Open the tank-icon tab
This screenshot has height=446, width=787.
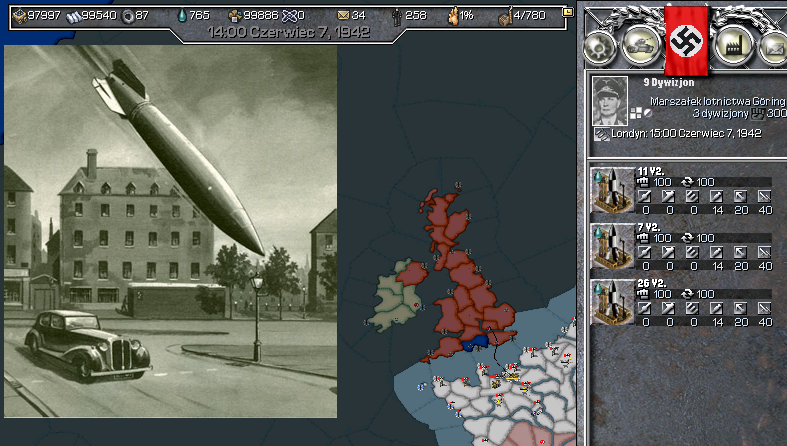pos(641,46)
